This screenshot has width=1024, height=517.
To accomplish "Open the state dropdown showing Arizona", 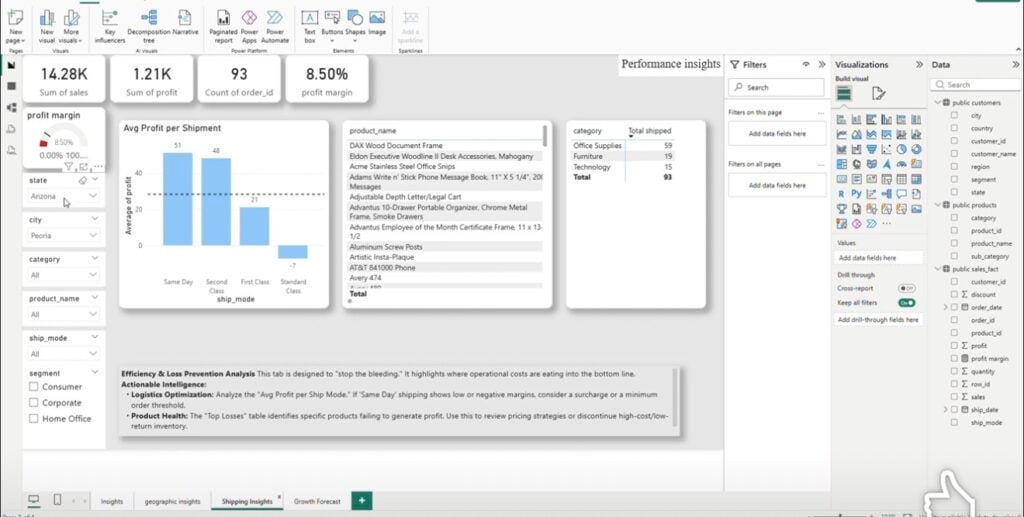I will tap(64, 196).
